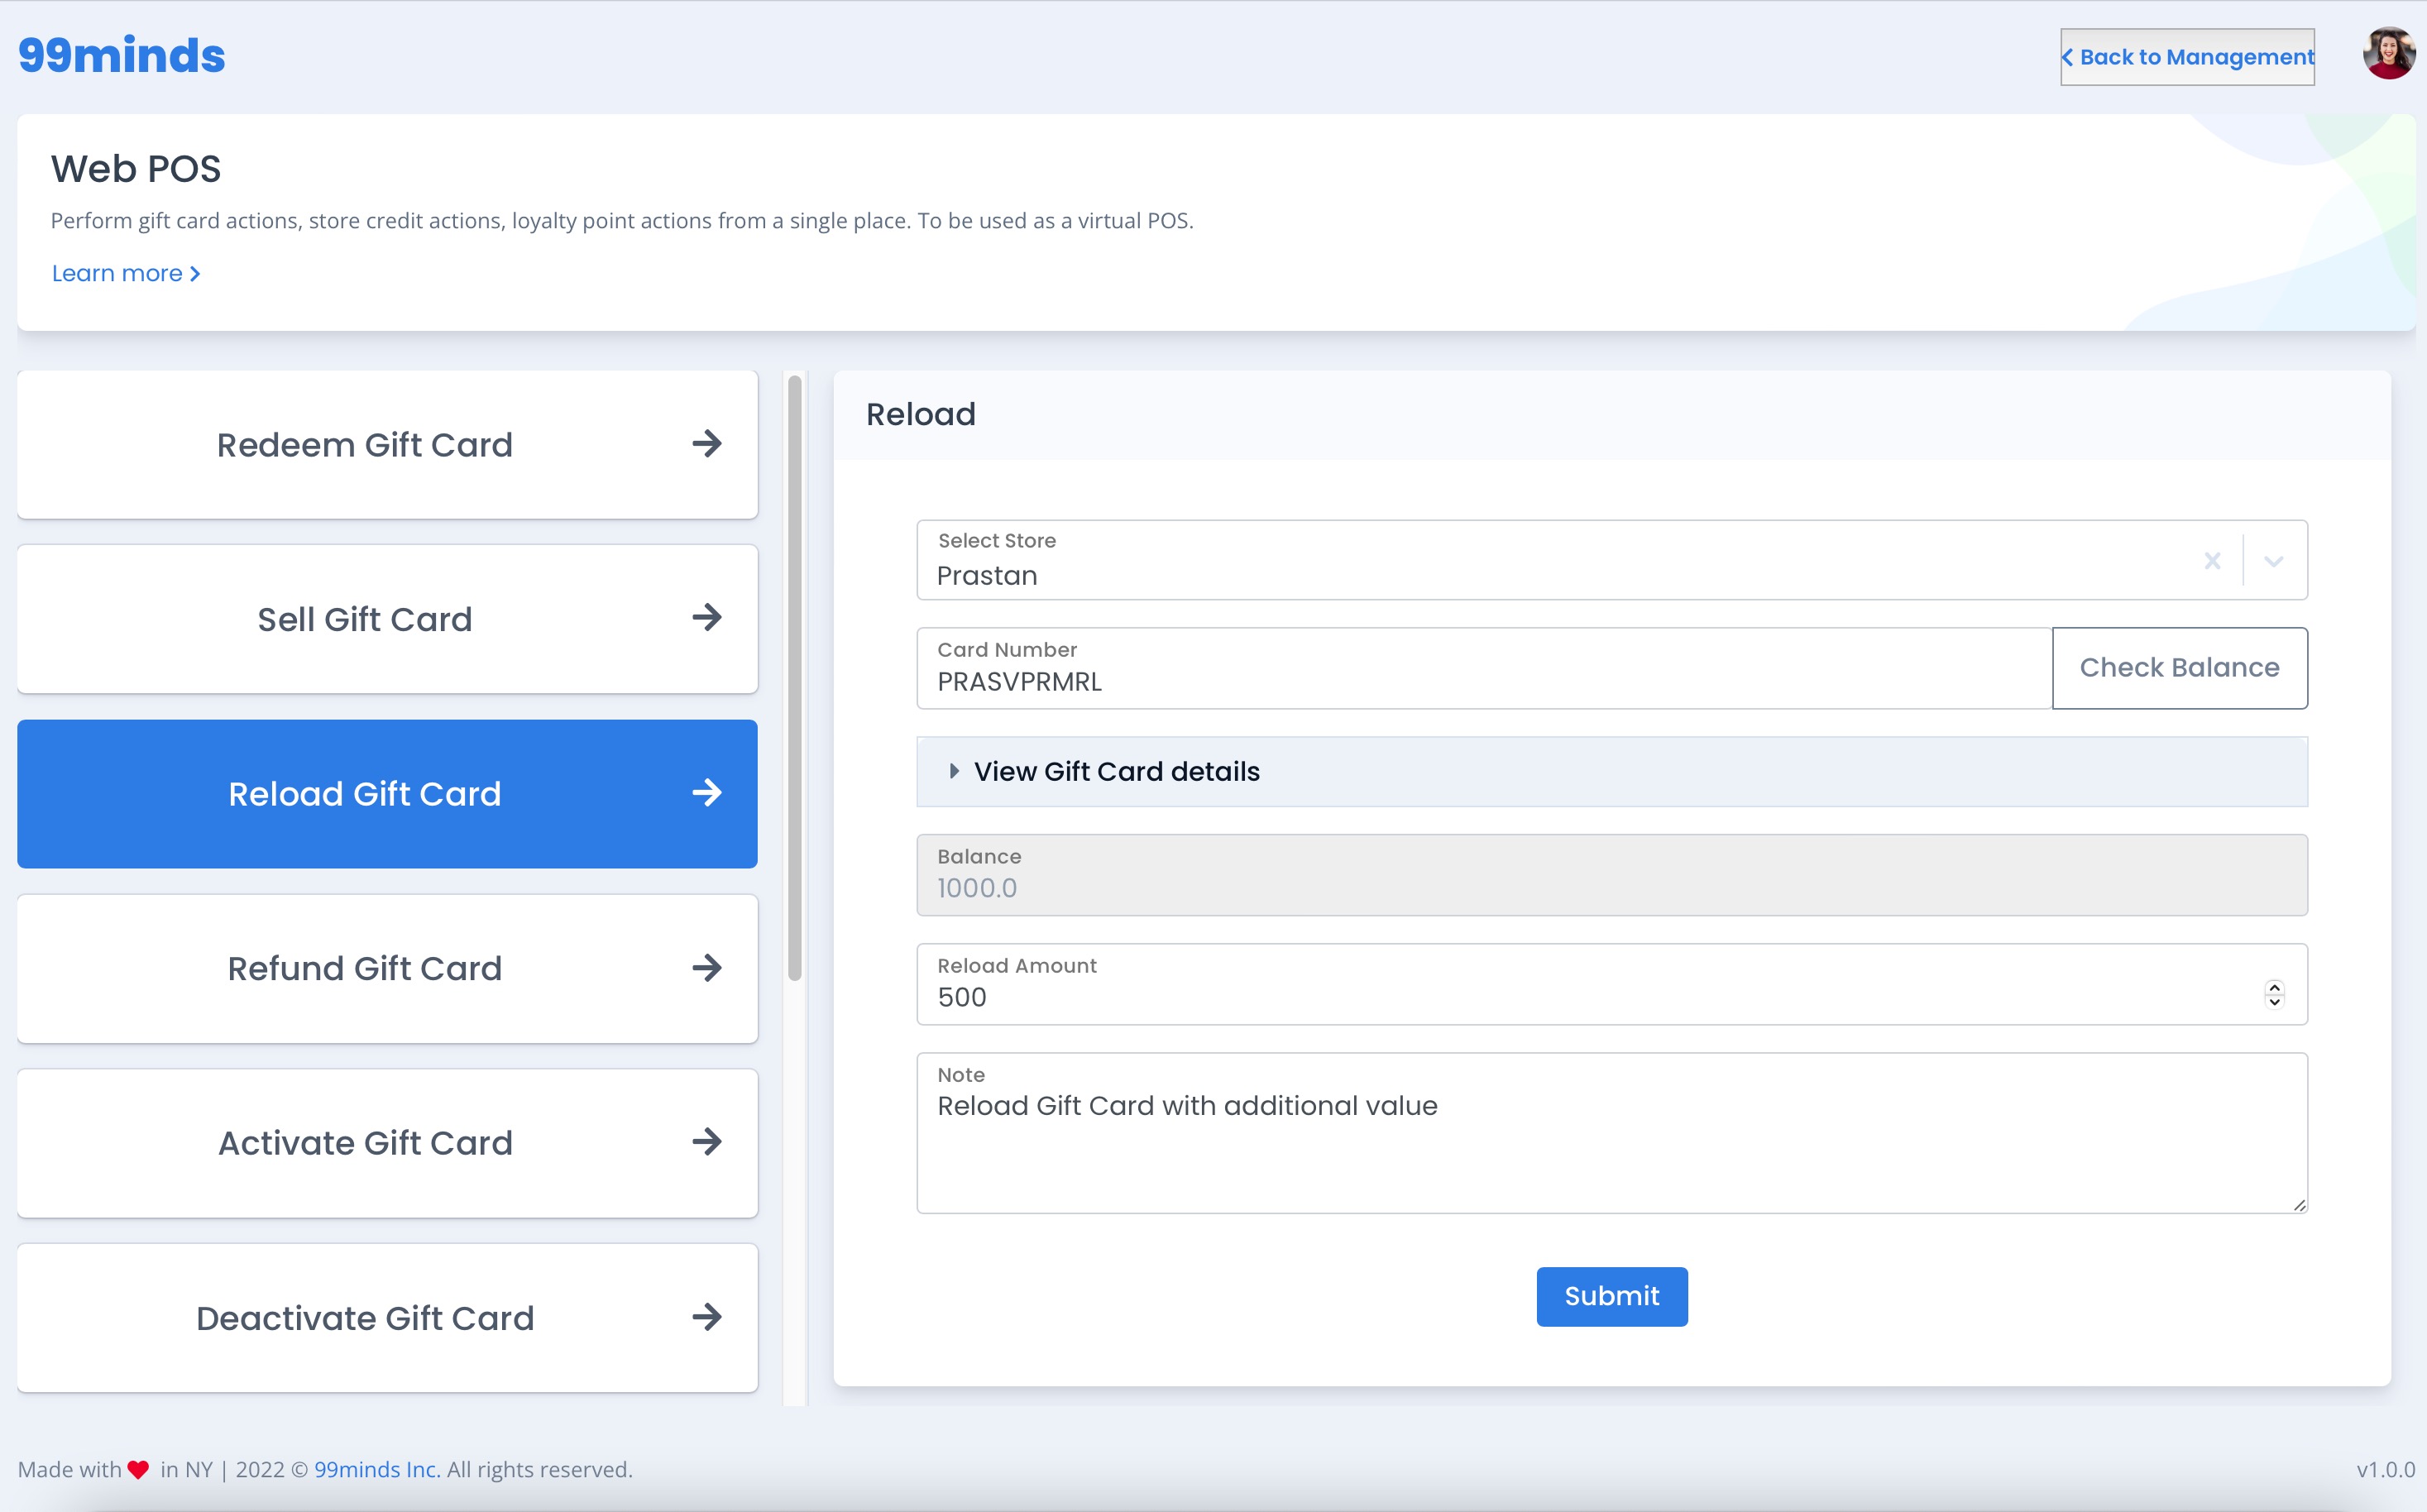Click the Check Balance button

(x=2180, y=668)
